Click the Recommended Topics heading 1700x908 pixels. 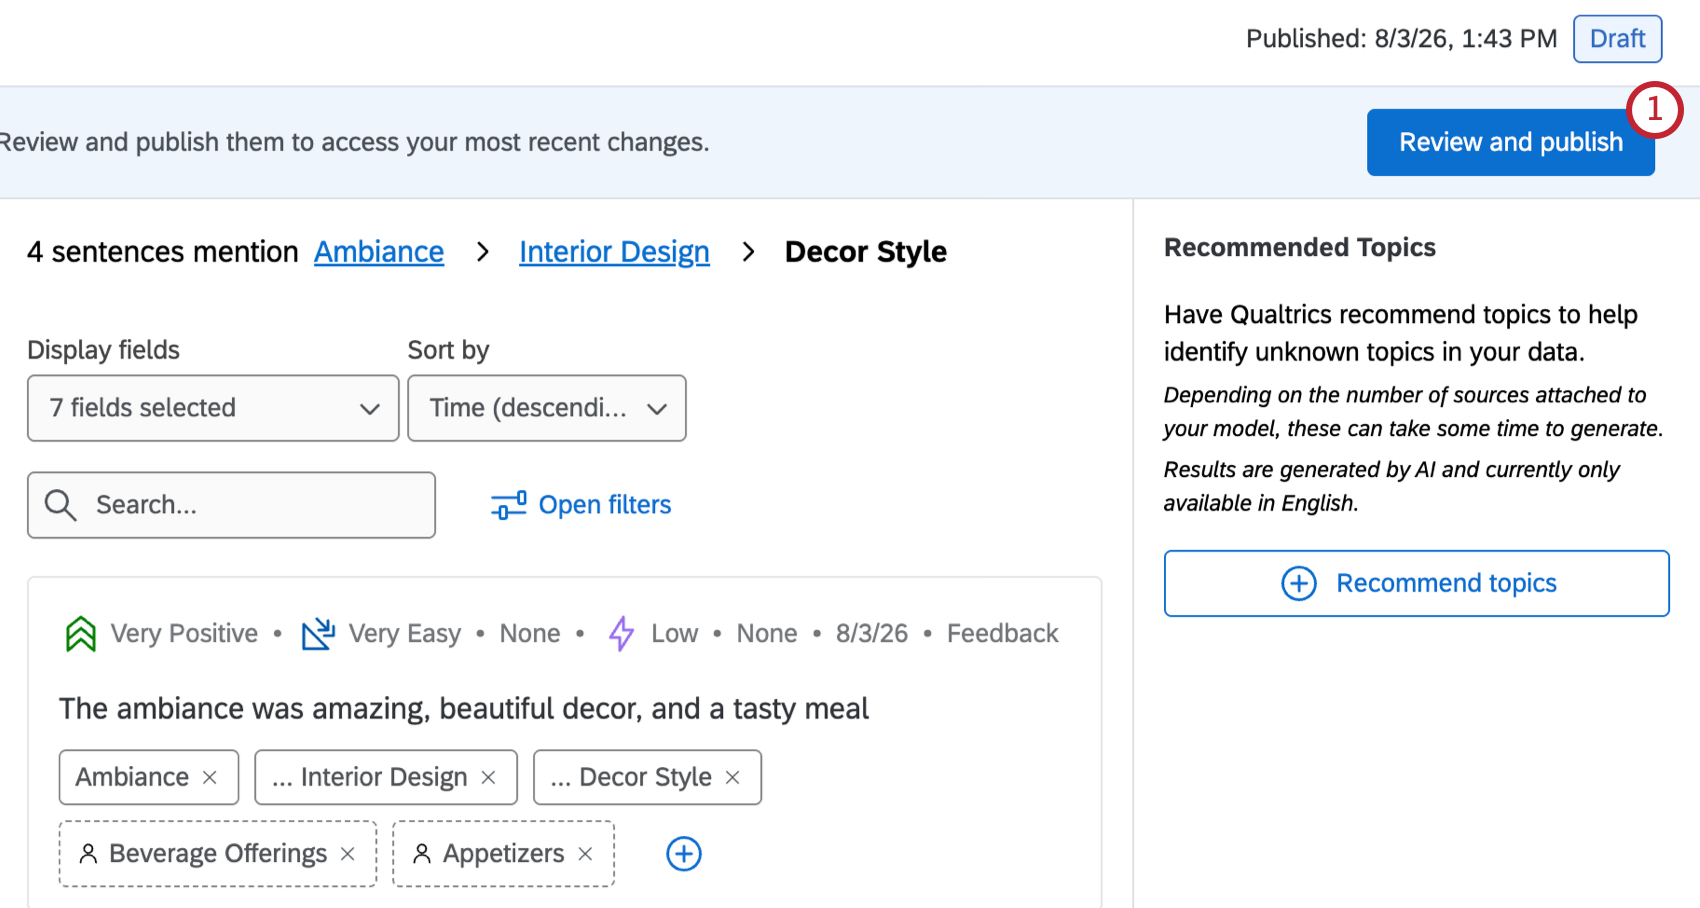click(x=1300, y=247)
